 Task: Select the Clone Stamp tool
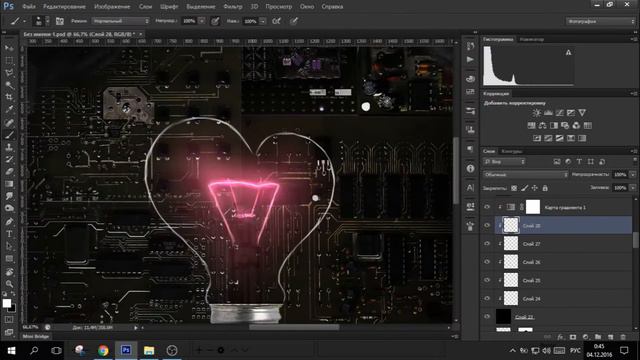coord(9,147)
